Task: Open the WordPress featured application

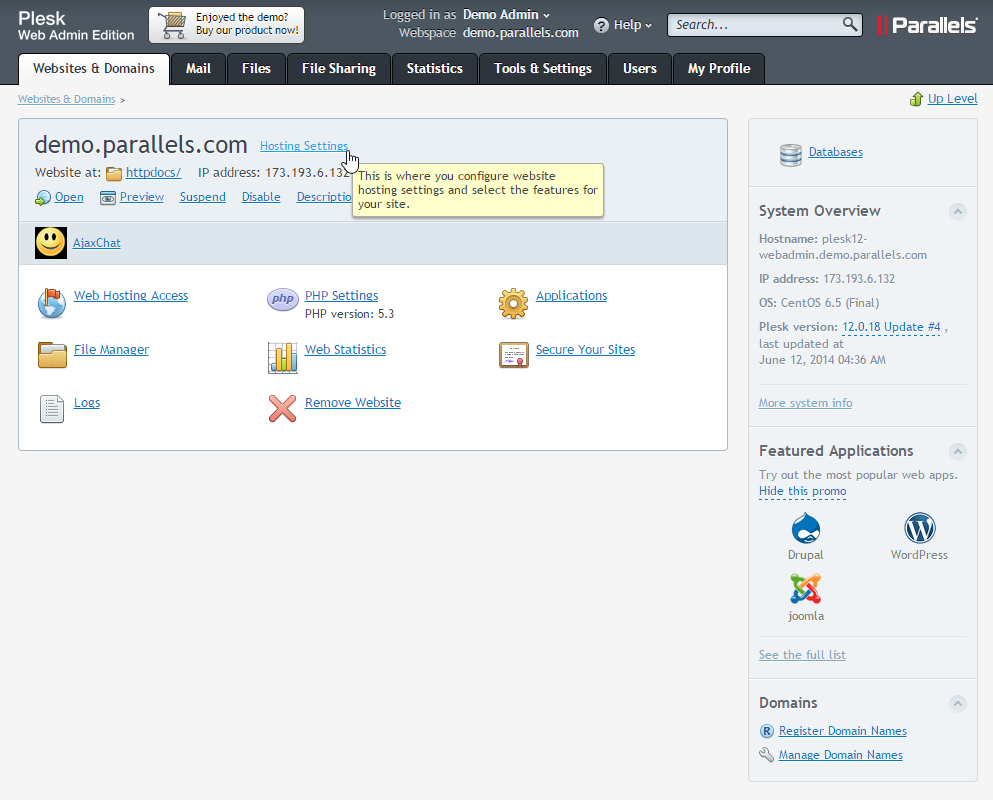Action: (919, 537)
